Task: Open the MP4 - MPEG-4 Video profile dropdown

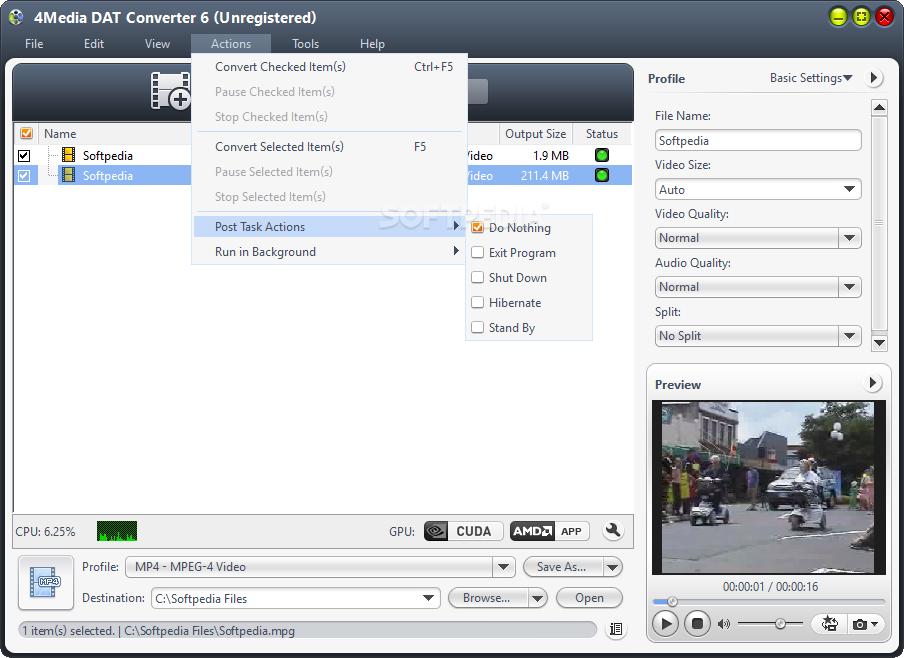Action: coord(503,567)
